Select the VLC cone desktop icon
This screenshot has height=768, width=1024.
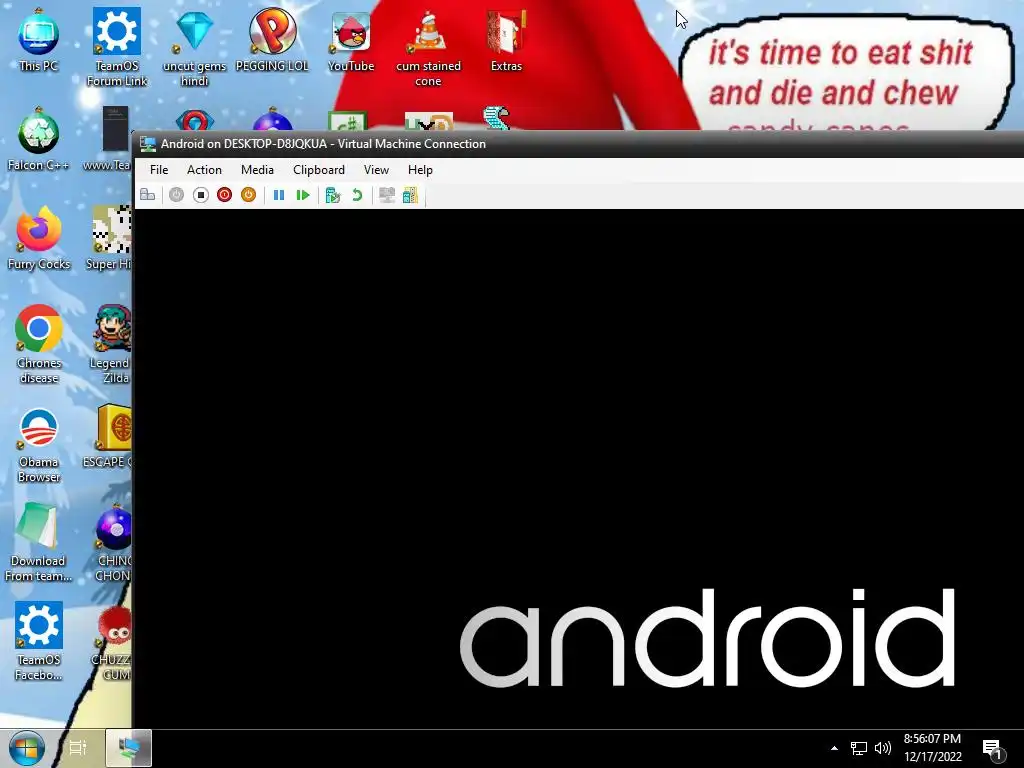tap(428, 47)
